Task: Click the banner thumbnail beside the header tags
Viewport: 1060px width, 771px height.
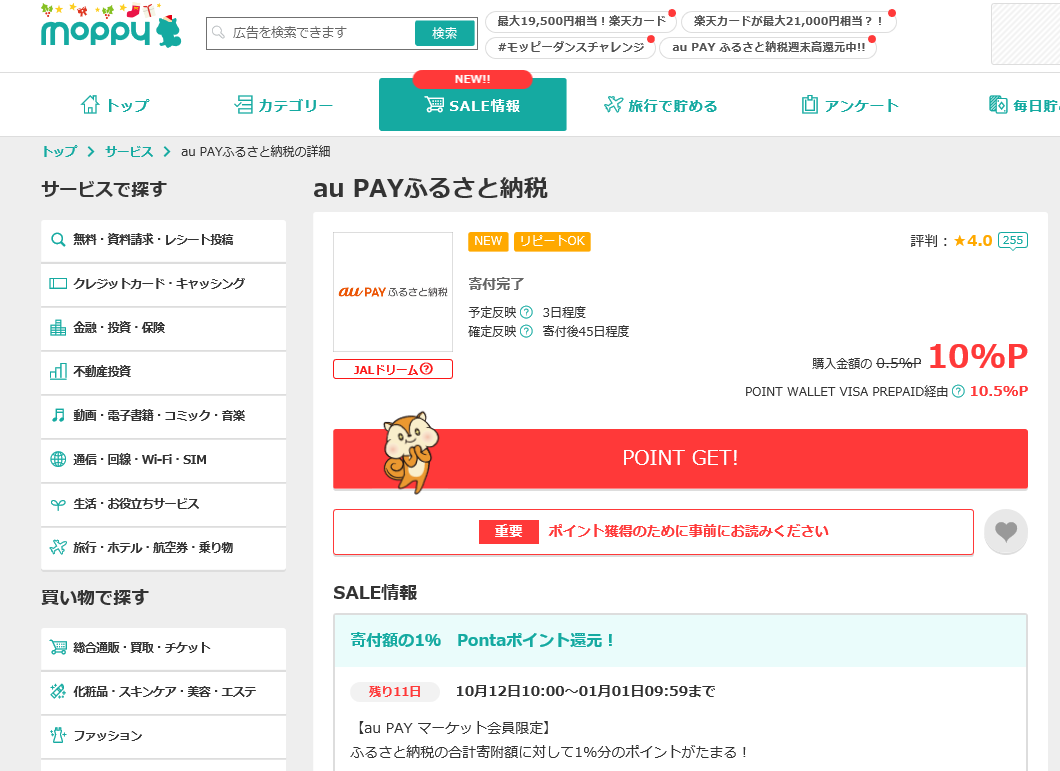Action: (x=1026, y=34)
